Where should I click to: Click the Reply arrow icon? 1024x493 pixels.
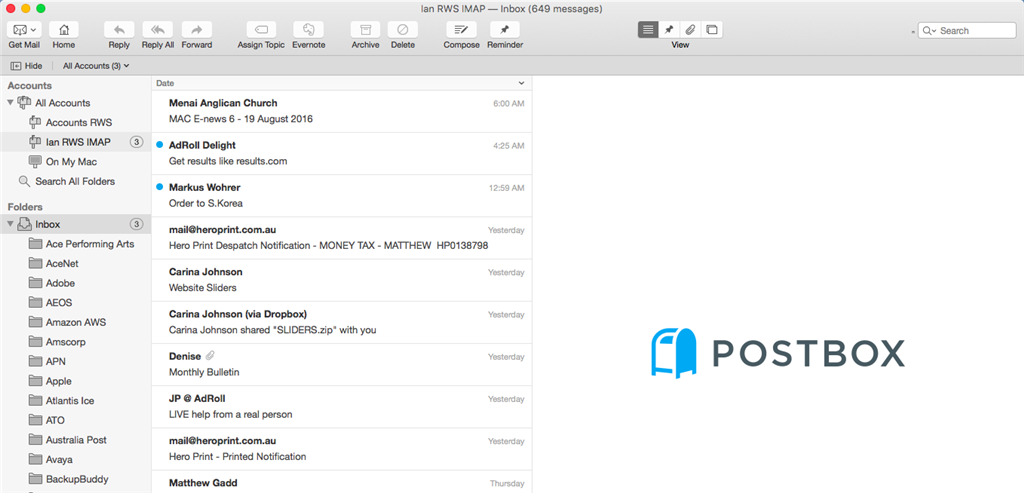pos(119,30)
